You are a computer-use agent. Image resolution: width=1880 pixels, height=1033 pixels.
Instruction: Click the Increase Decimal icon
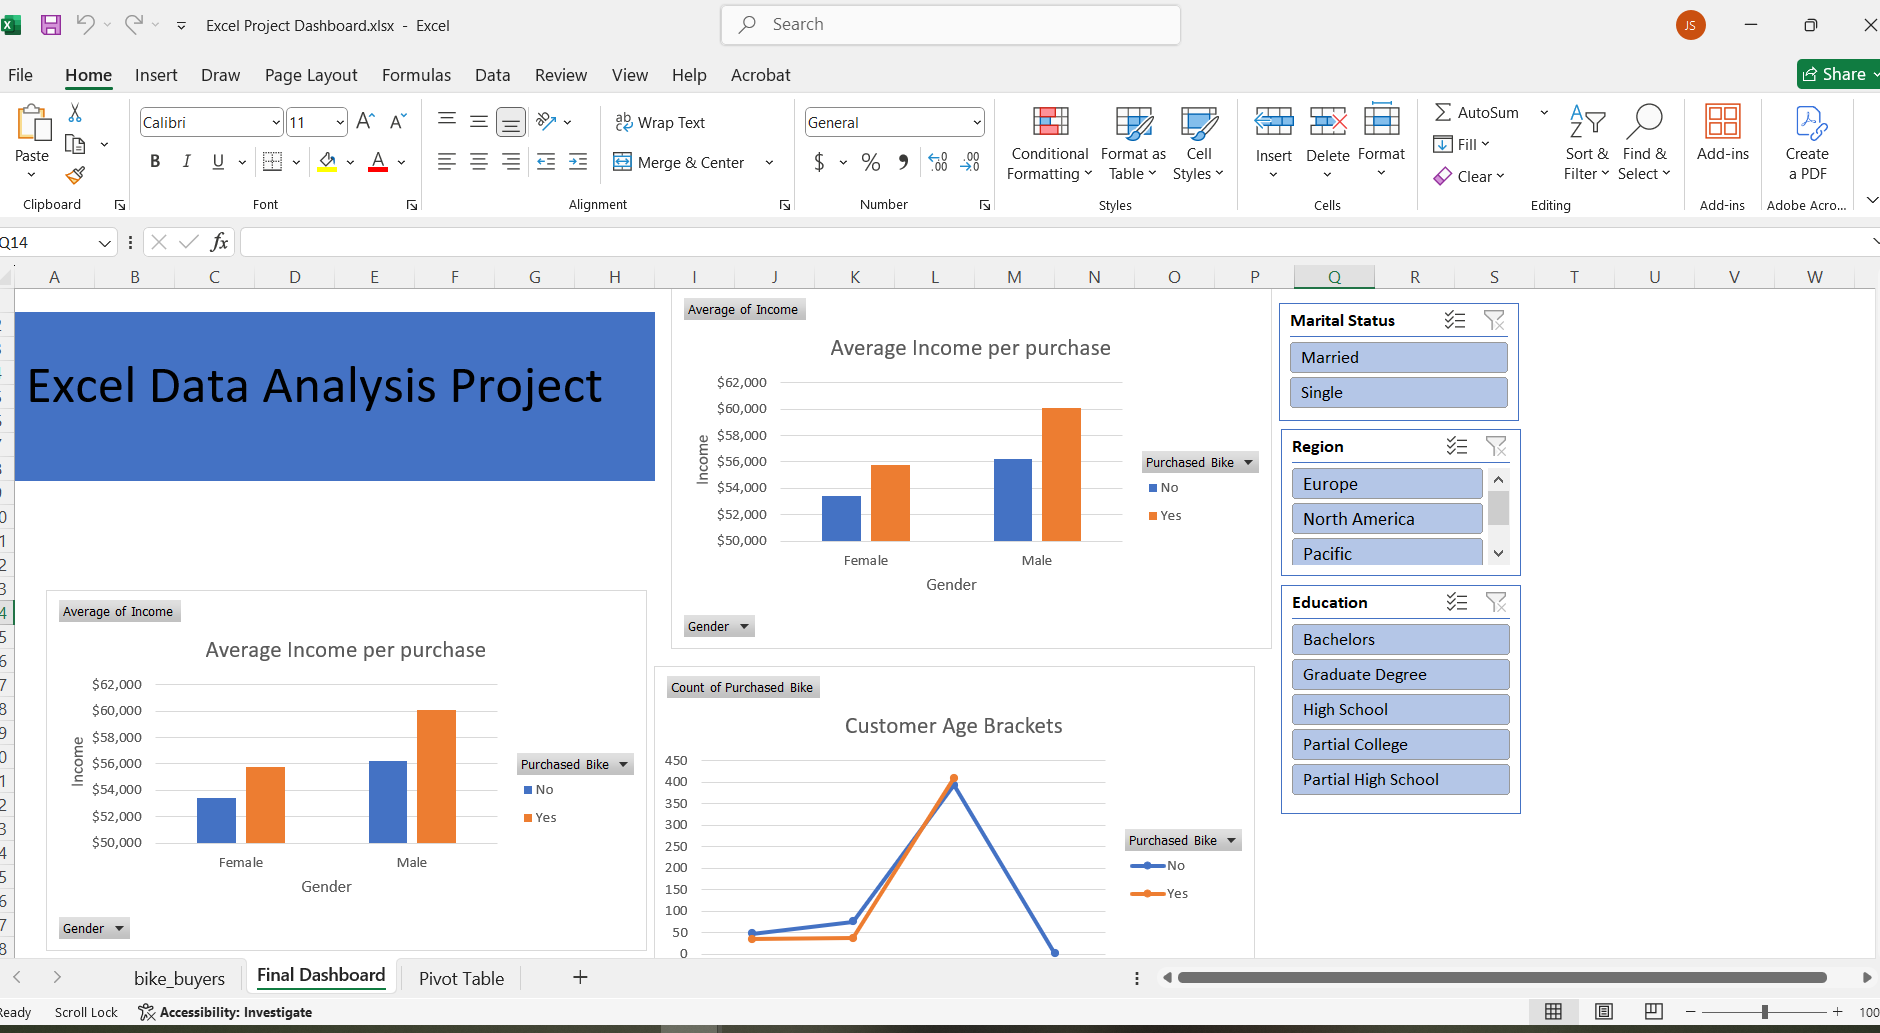click(x=938, y=162)
